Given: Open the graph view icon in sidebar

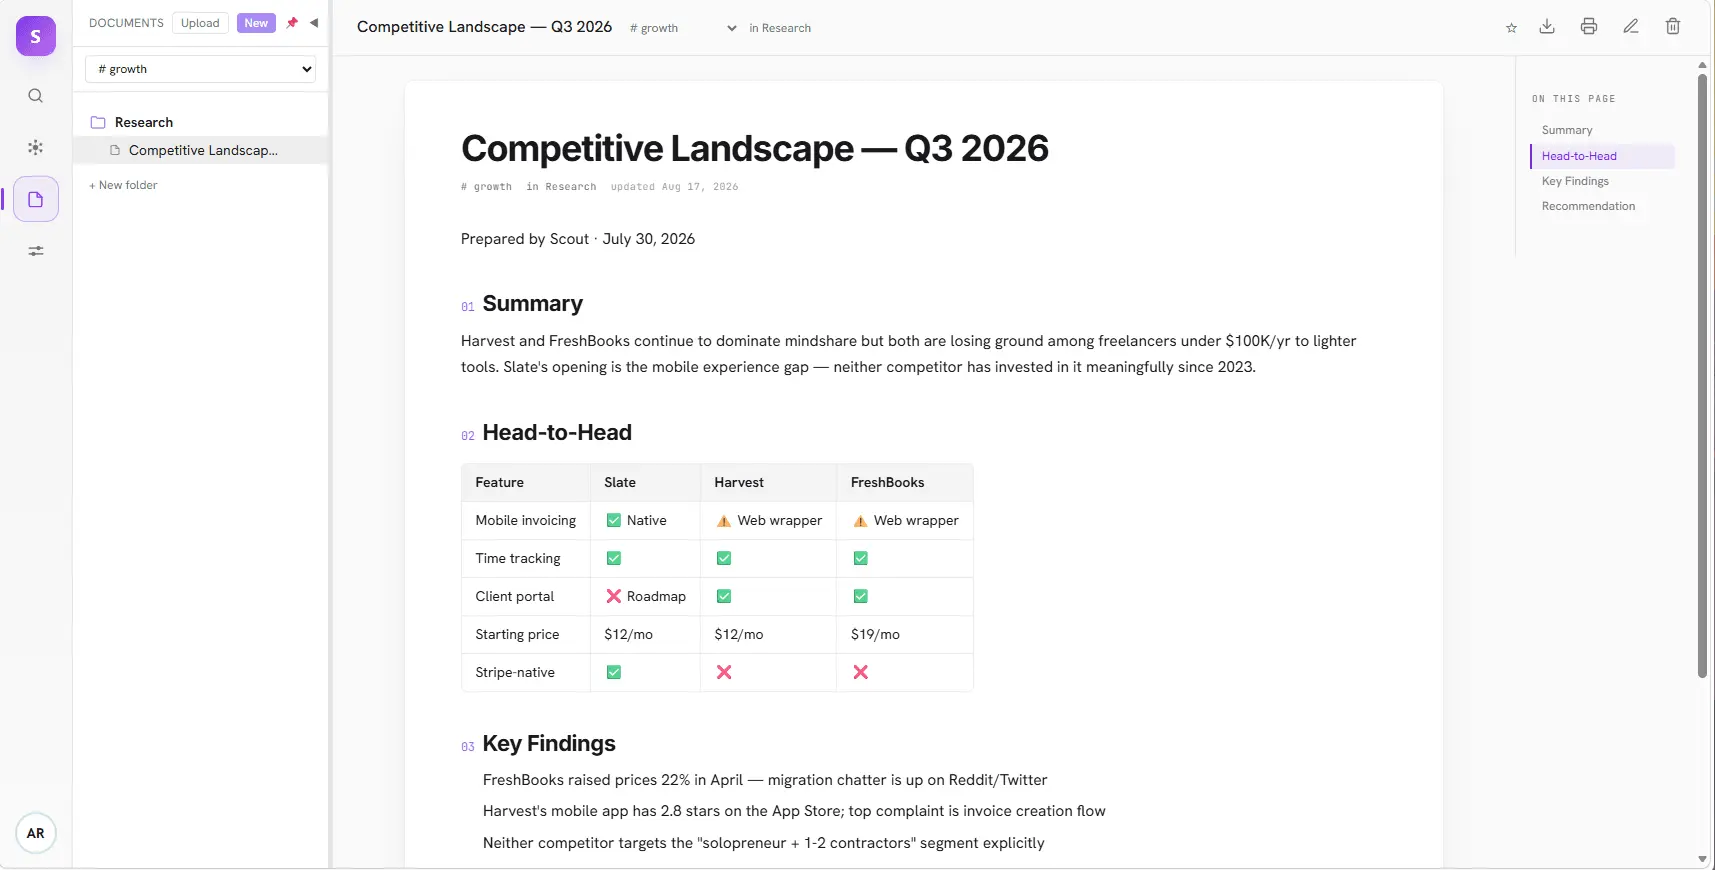Looking at the screenshot, I should tap(36, 147).
